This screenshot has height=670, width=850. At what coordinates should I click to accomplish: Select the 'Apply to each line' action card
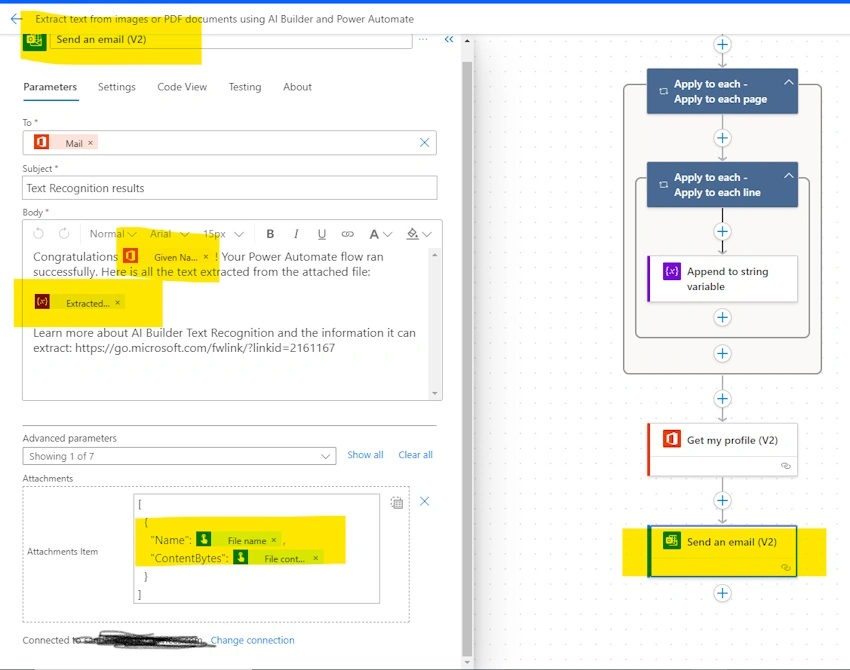click(722, 184)
